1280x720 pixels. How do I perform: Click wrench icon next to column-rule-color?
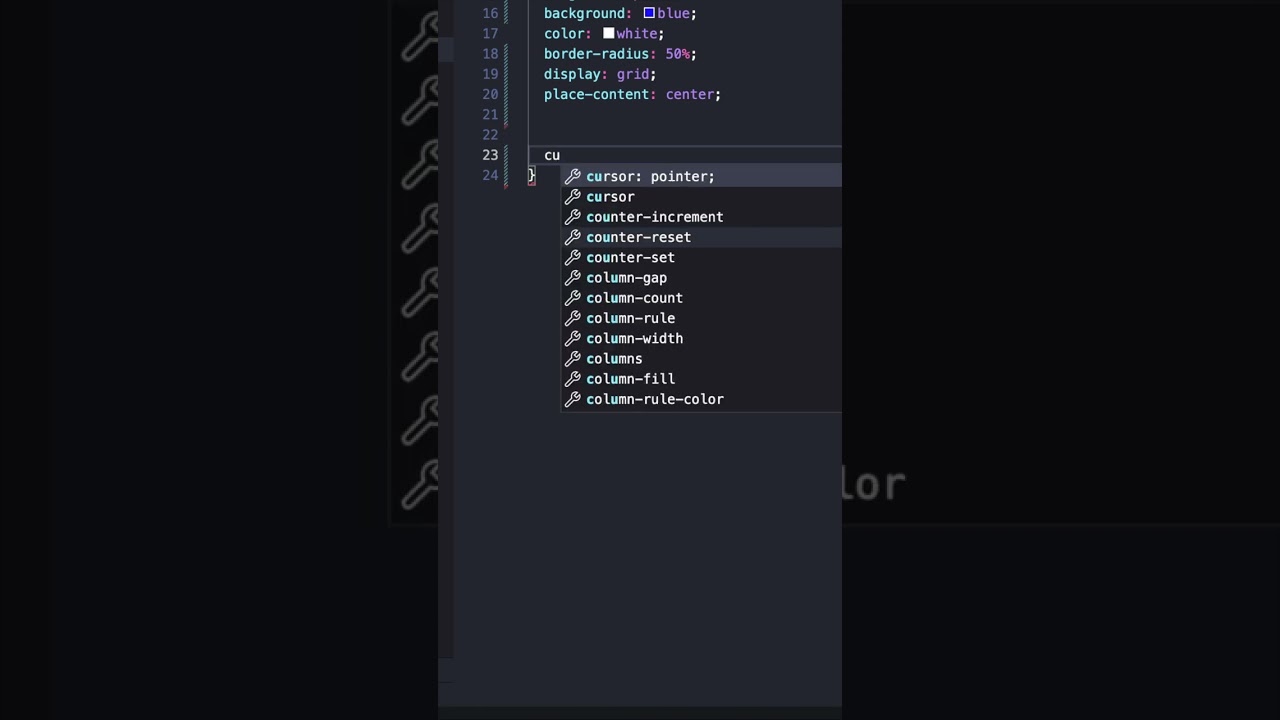pyautogui.click(x=573, y=399)
